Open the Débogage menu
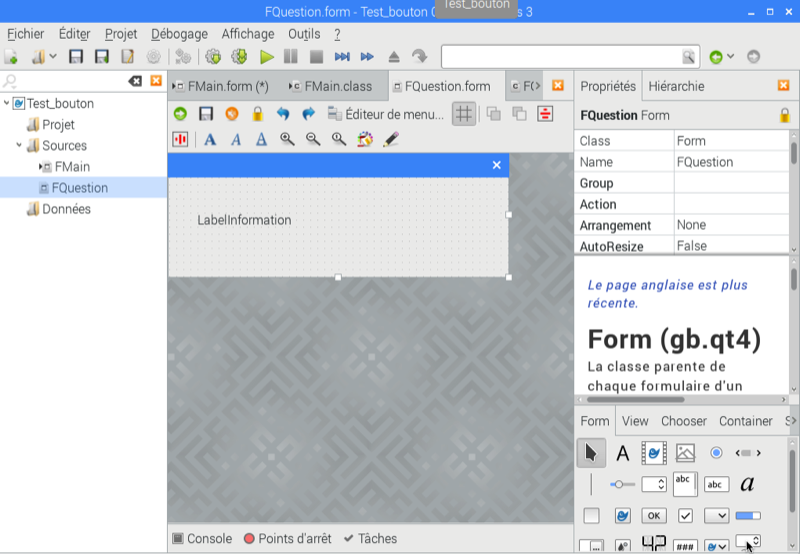 point(179,34)
